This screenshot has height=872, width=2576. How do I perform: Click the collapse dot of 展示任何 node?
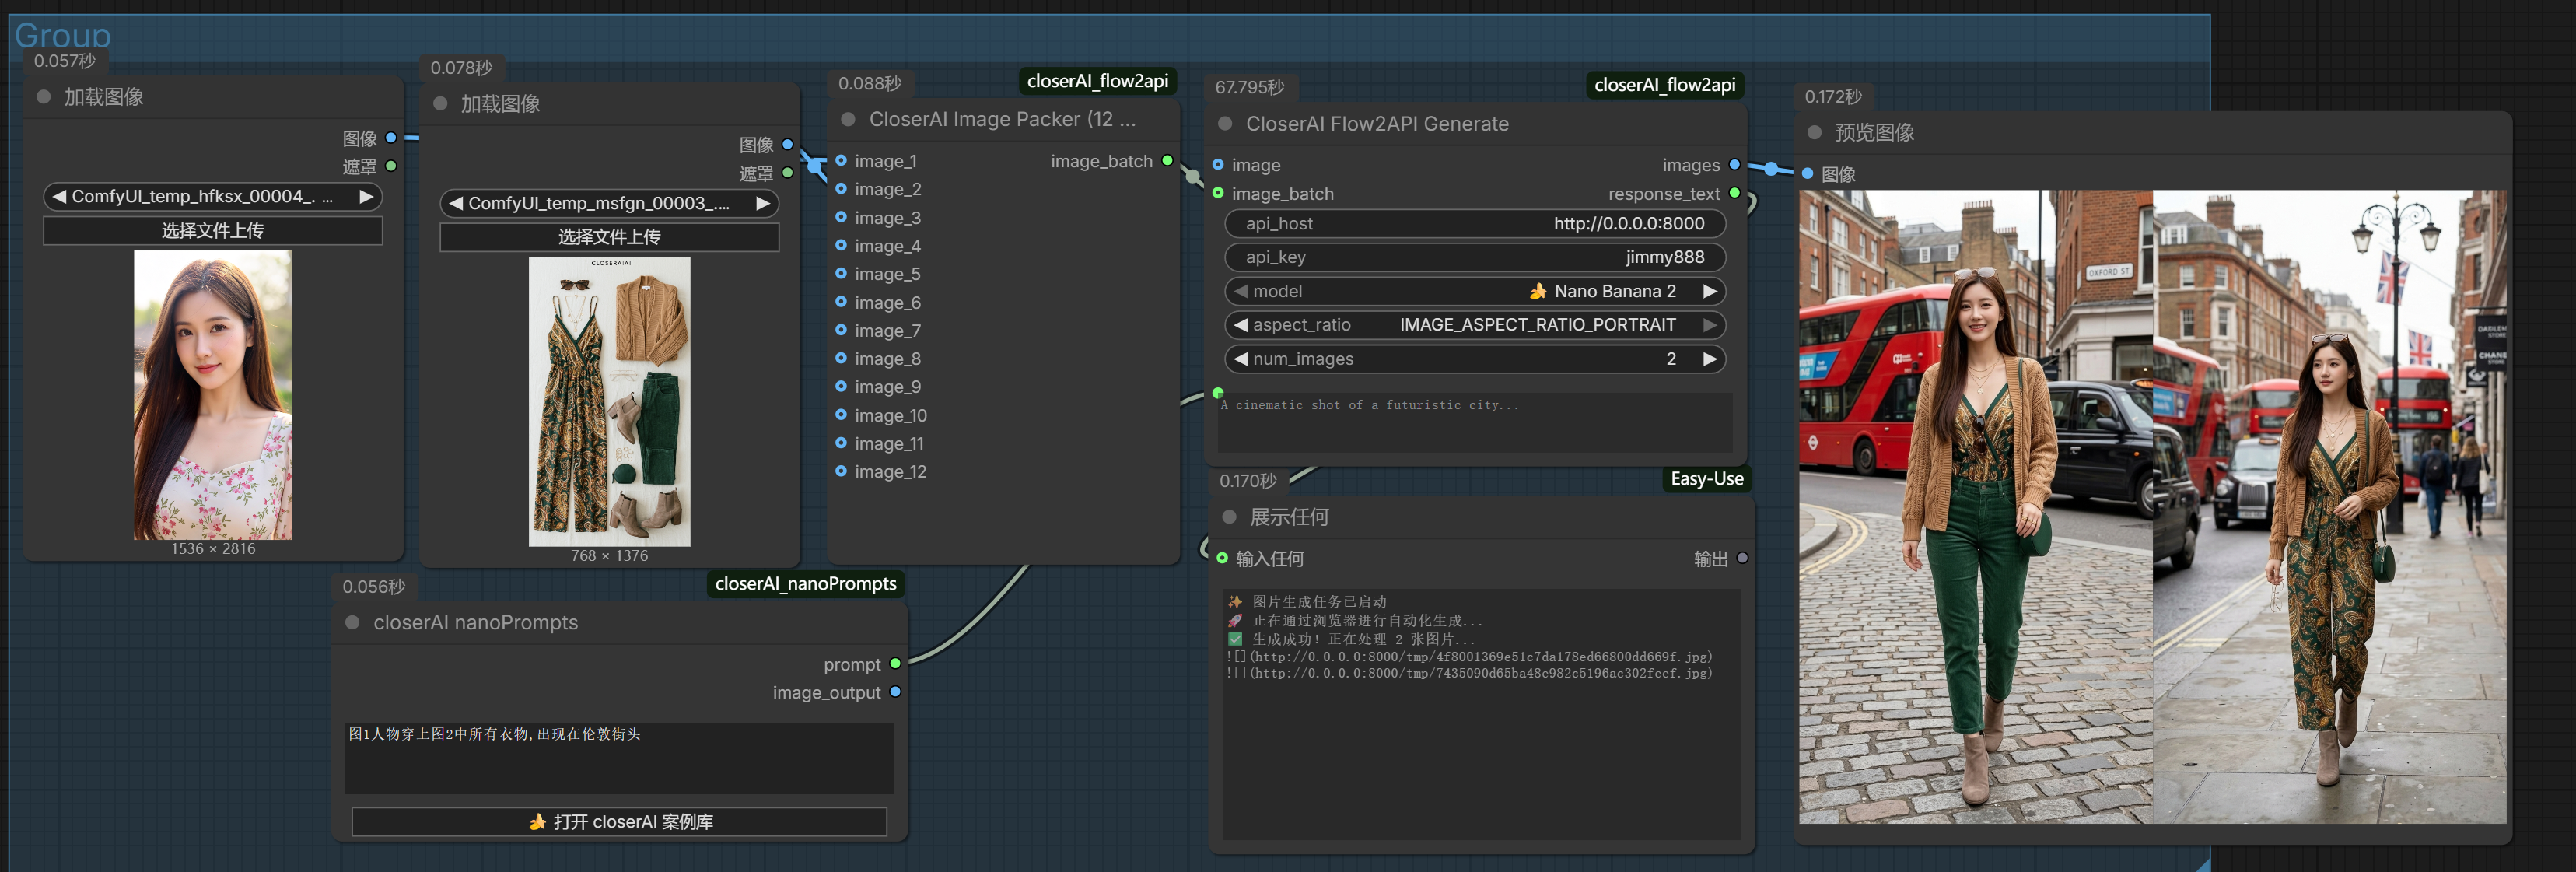tap(1229, 517)
